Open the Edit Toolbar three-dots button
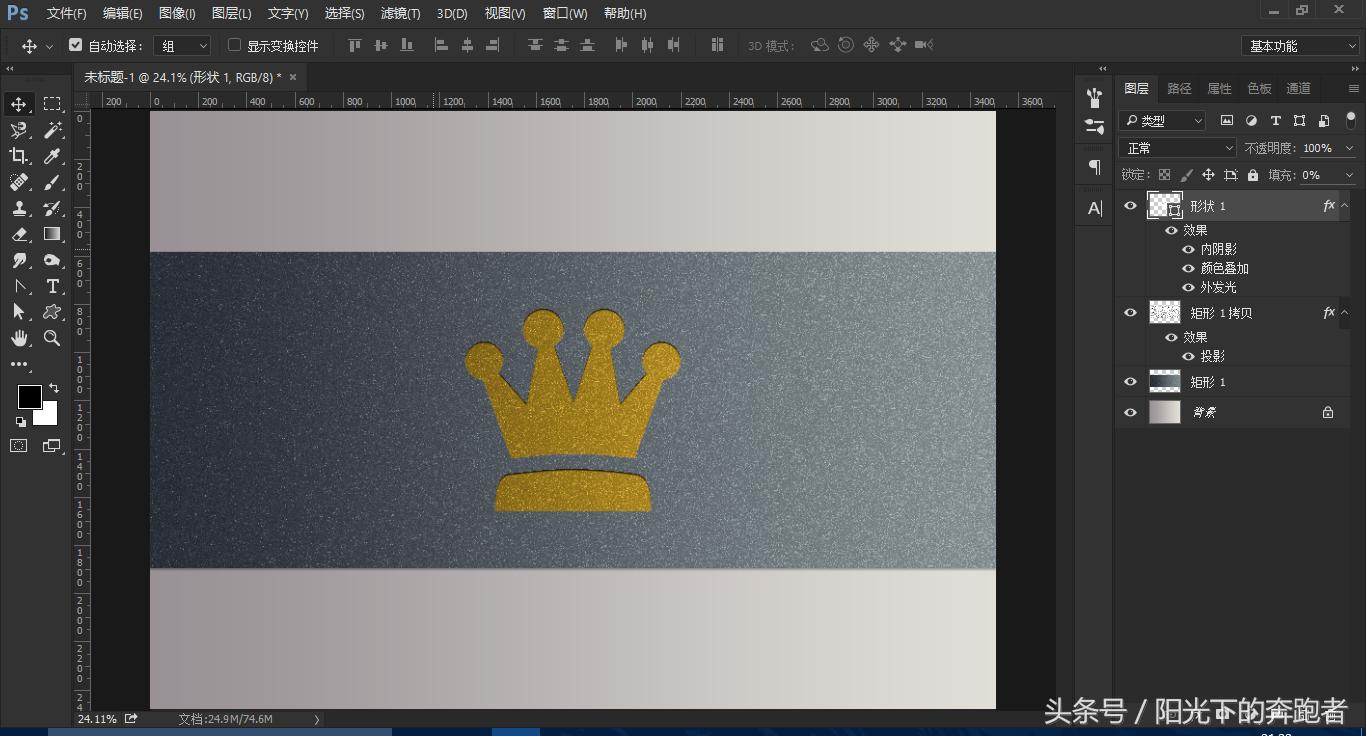This screenshot has width=1366, height=736. click(19, 365)
